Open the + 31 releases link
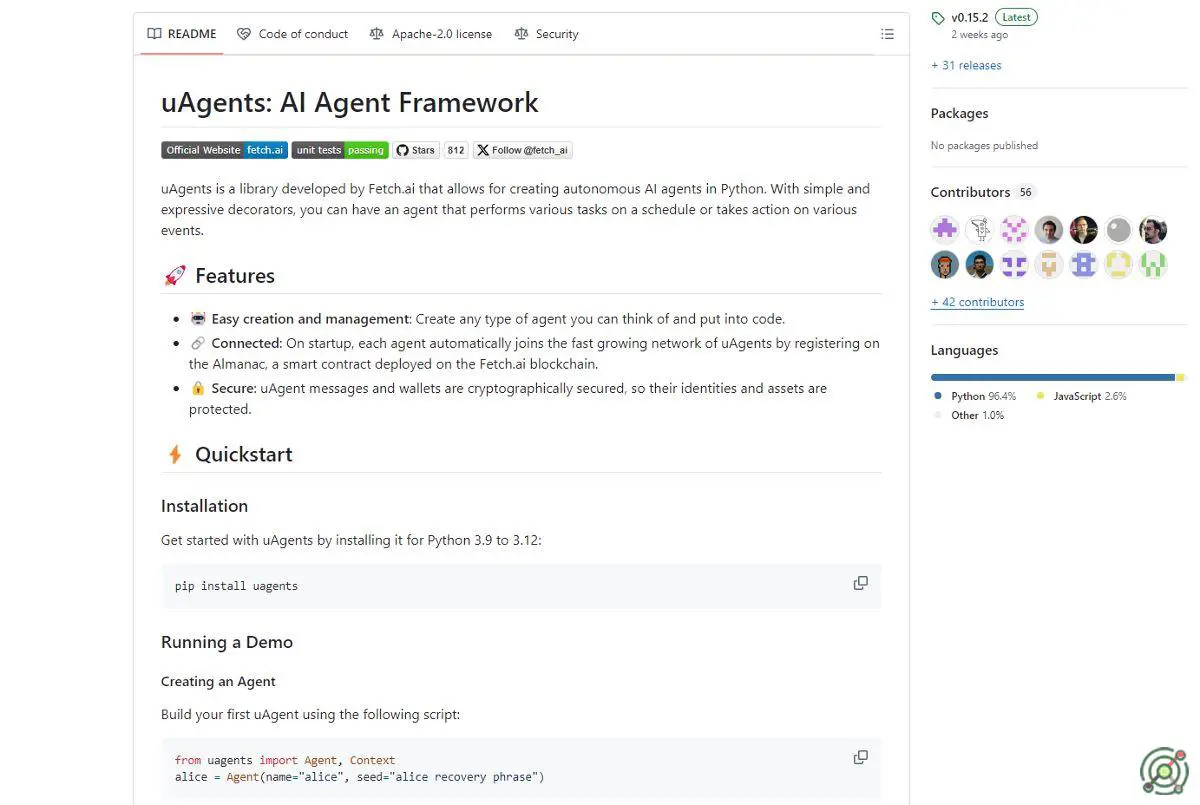The image size is (1200, 805). click(x=966, y=65)
